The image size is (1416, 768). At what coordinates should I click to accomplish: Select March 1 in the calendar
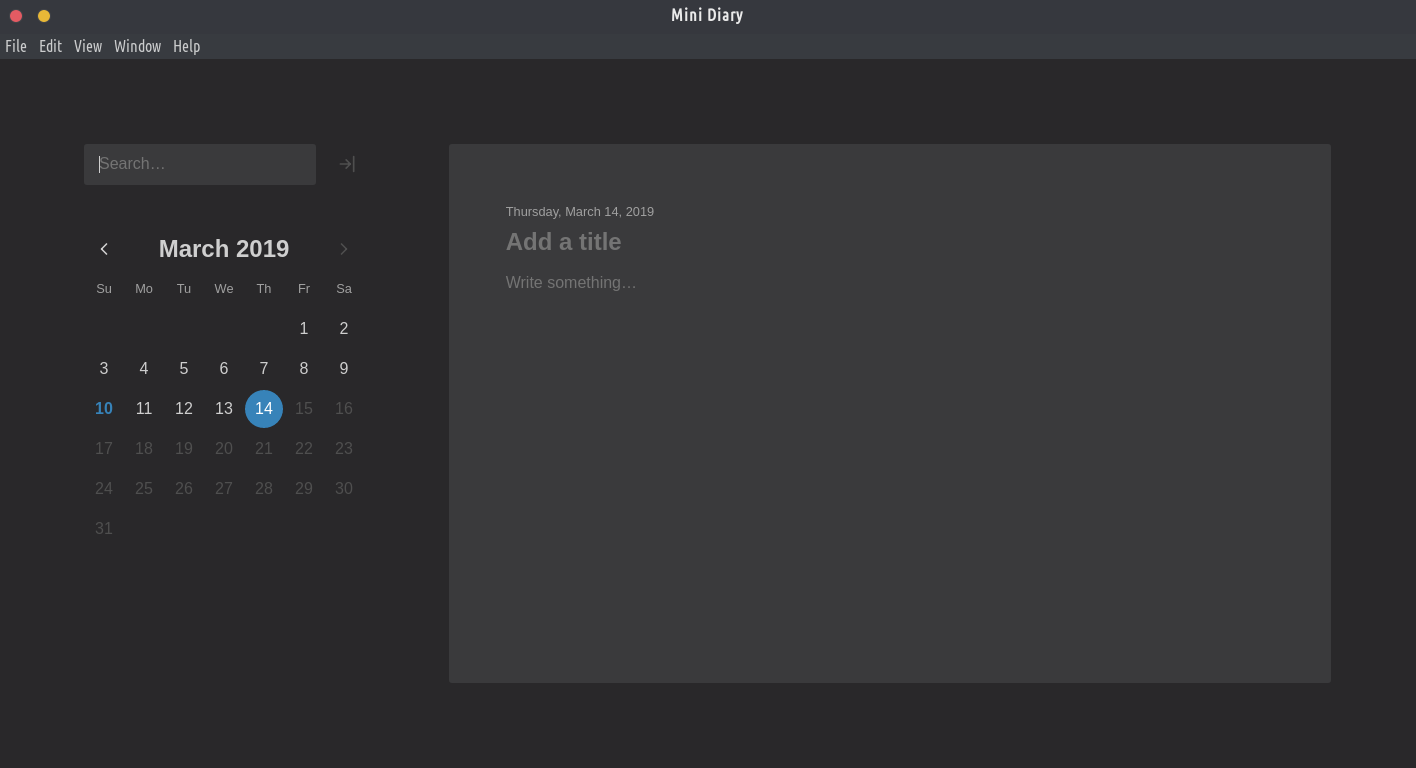point(304,329)
